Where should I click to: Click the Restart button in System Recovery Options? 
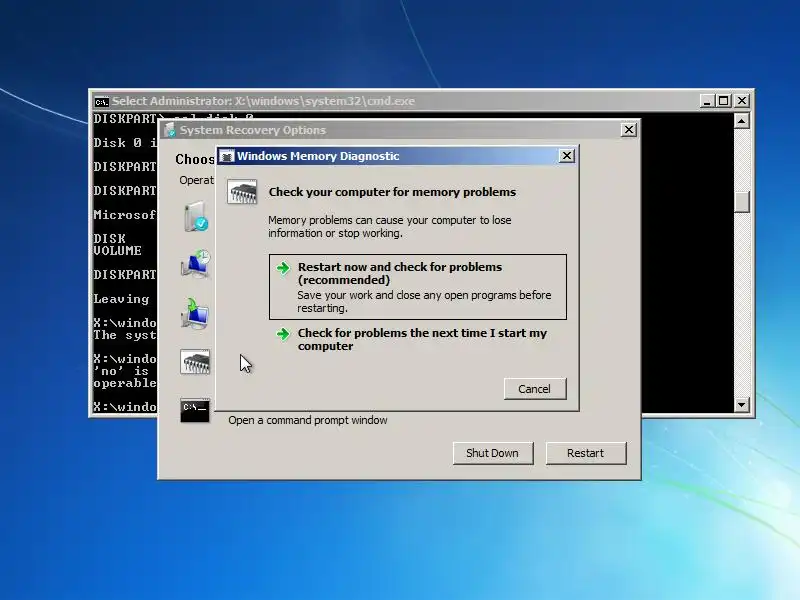pos(585,453)
